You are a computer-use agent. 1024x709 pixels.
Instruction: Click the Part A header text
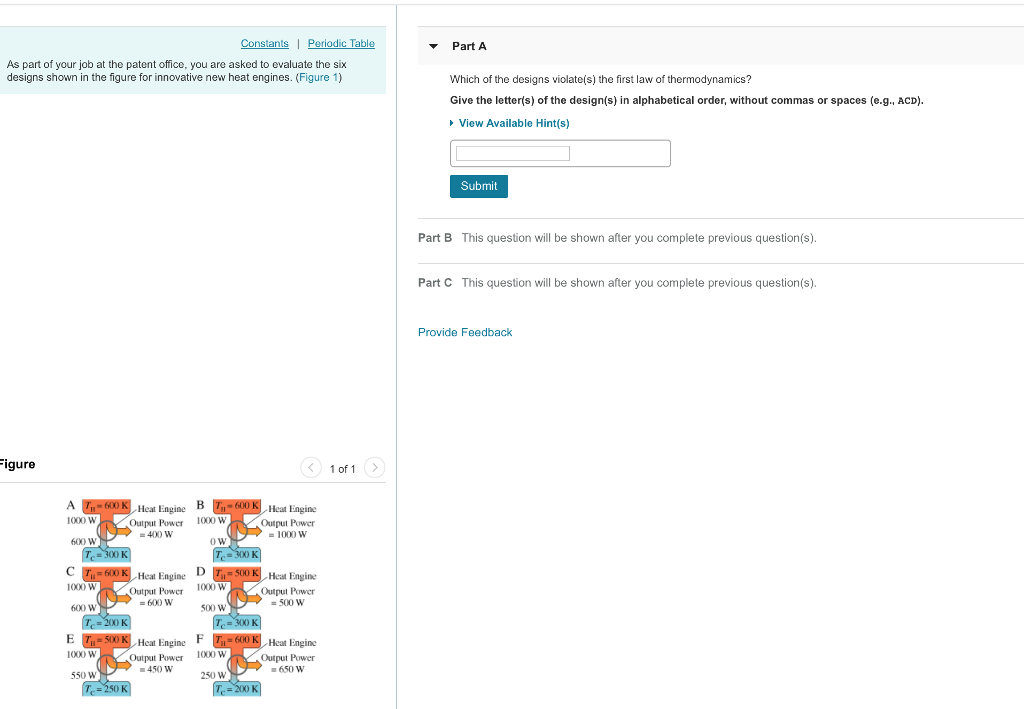coord(469,46)
